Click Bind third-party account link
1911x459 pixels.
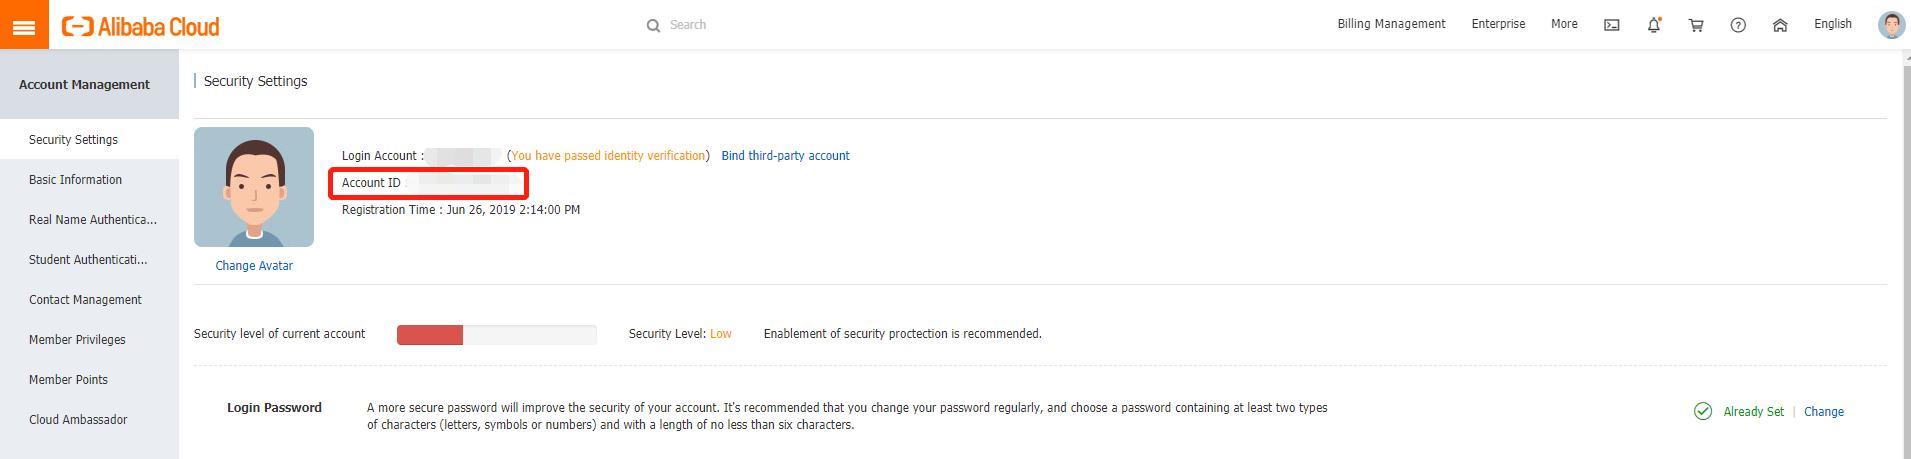785,156
